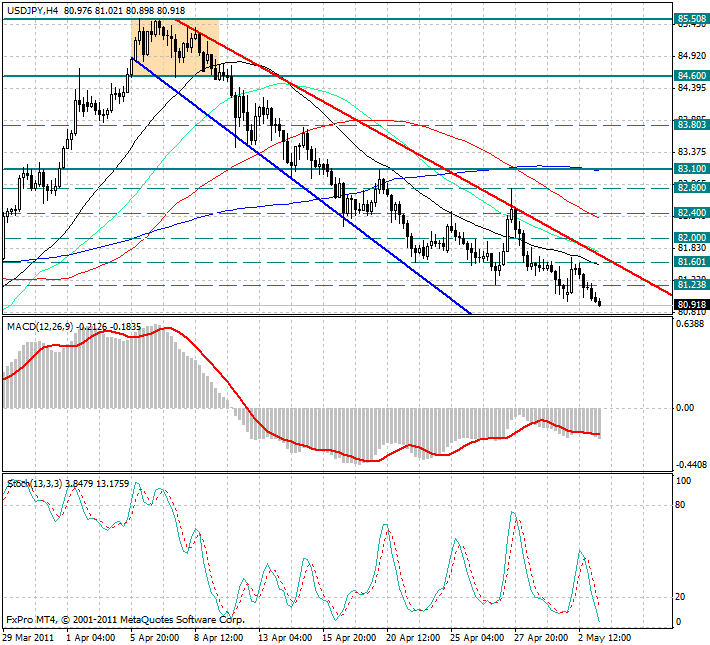
Task: Click the Stochastic 80 level label
Action: [x=680, y=505]
